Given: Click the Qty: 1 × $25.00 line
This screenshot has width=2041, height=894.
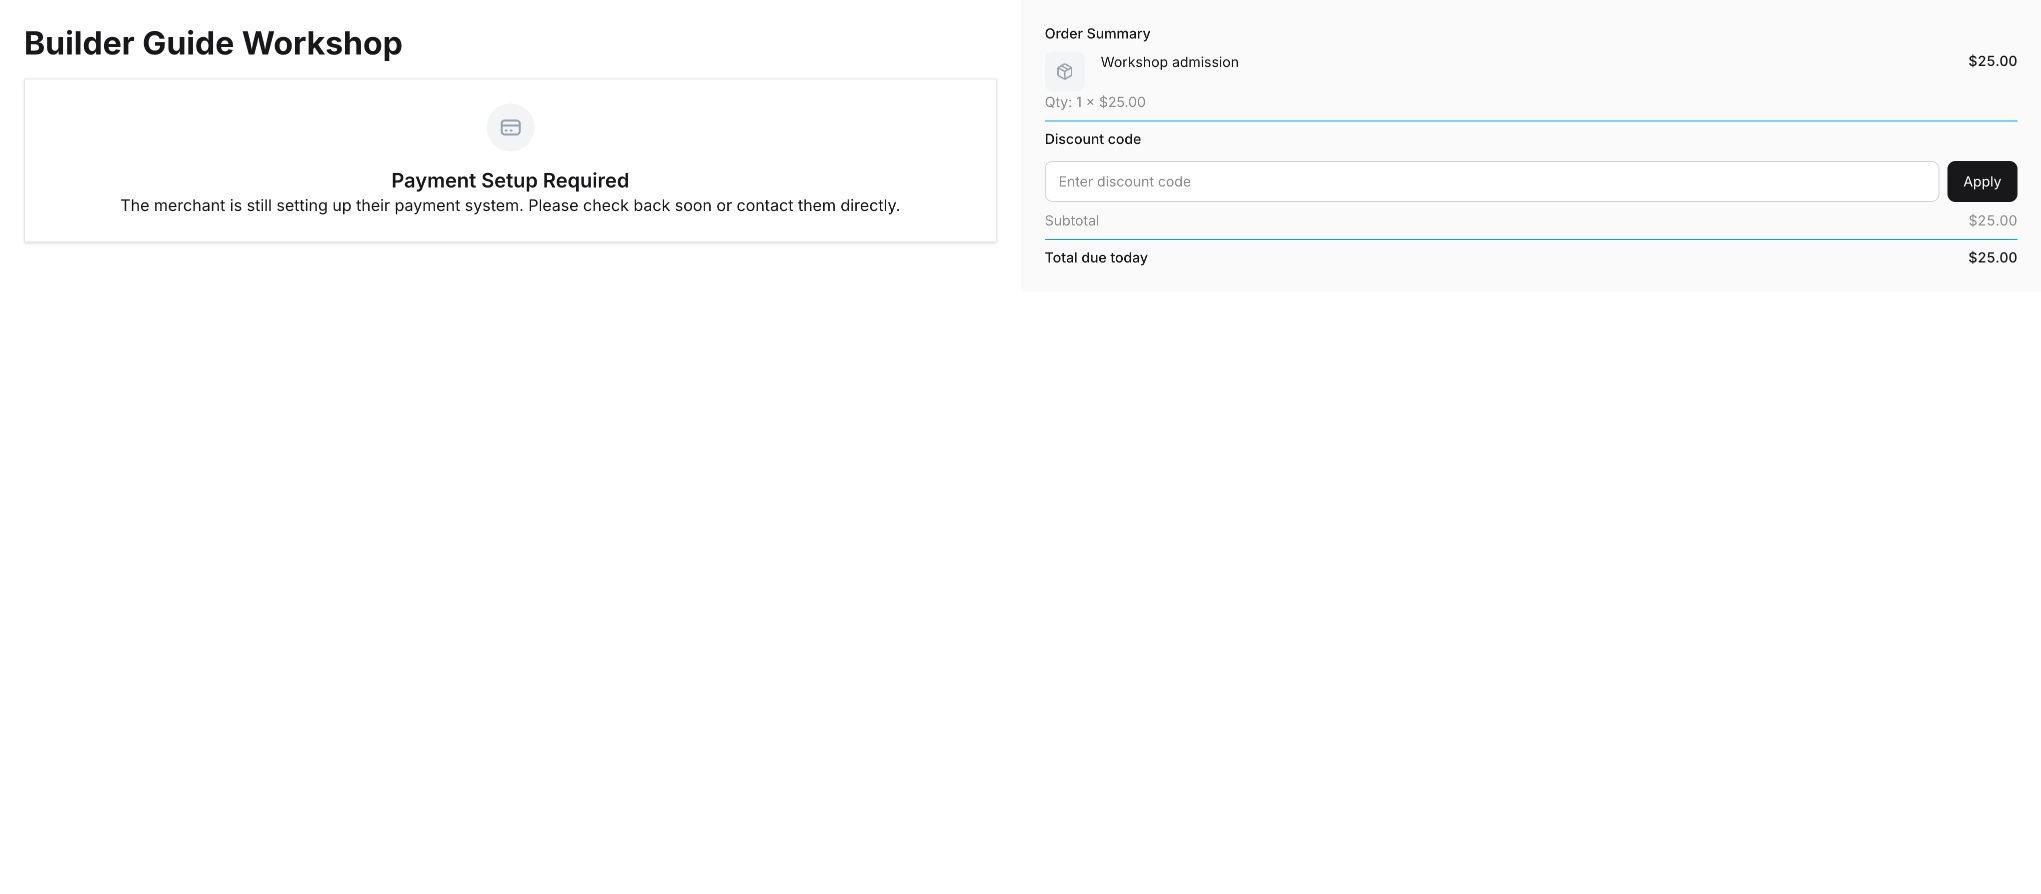Looking at the screenshot, I should [1095, 102].
